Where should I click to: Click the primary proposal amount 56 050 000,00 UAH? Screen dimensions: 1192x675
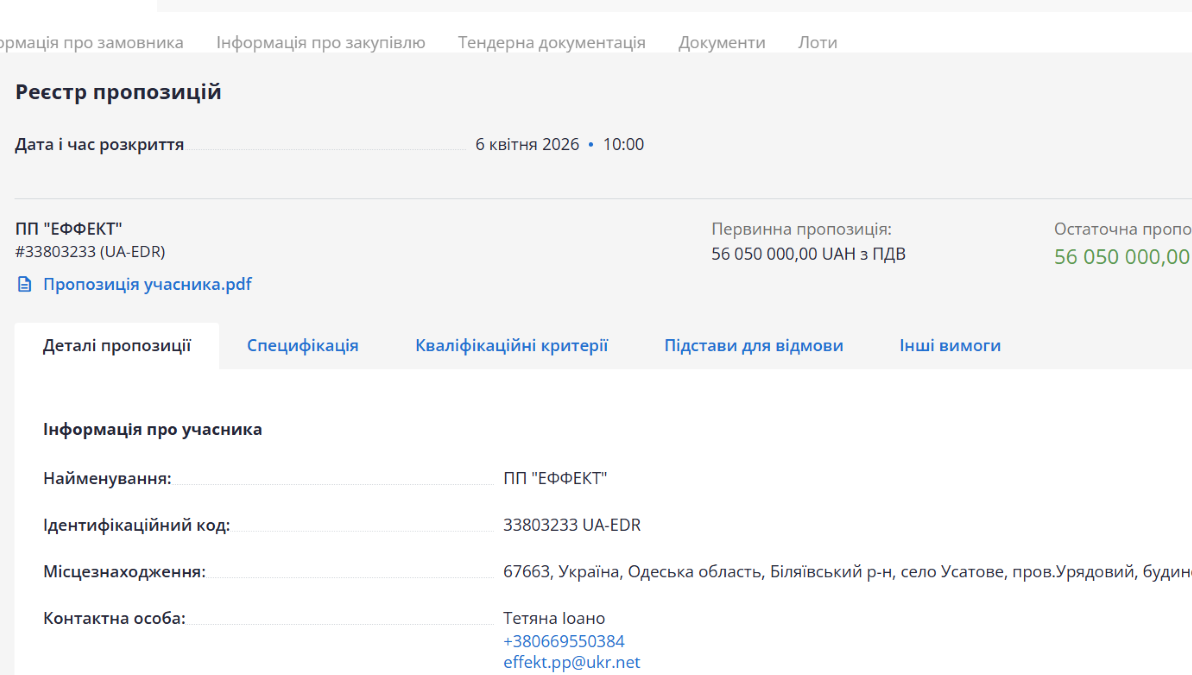(808, 254)
